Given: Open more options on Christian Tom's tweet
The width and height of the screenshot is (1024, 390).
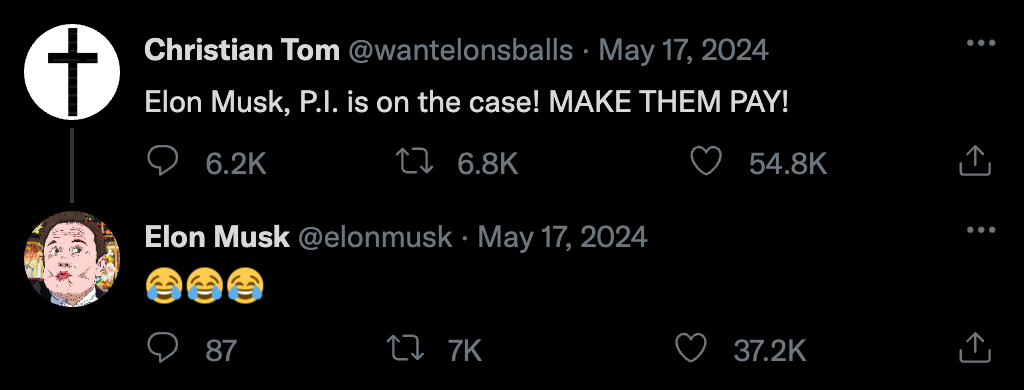Looking at the screenshot, I should 980,43.
